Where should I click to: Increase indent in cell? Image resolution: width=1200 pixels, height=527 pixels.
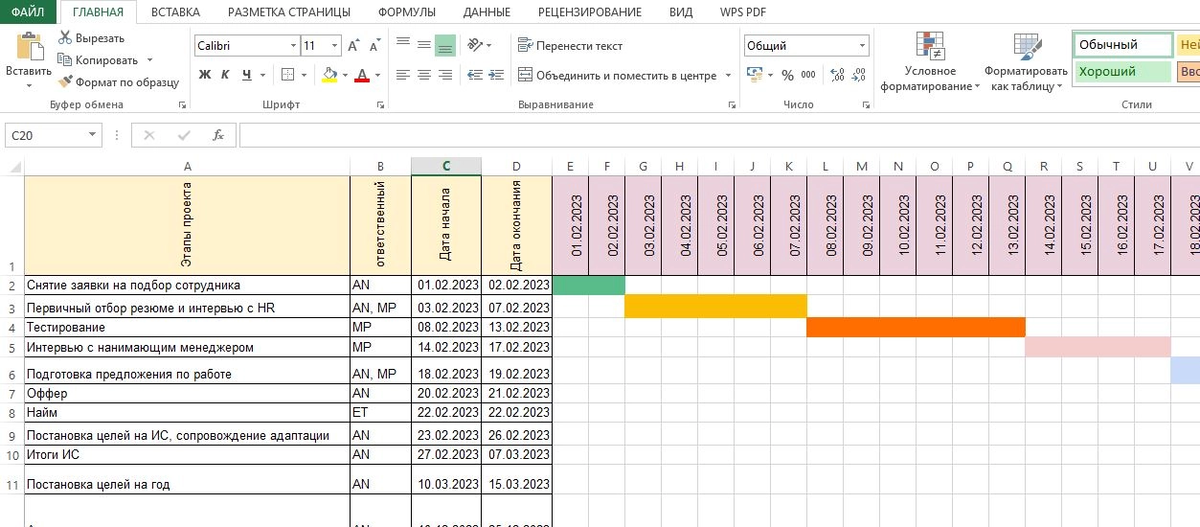496,75
